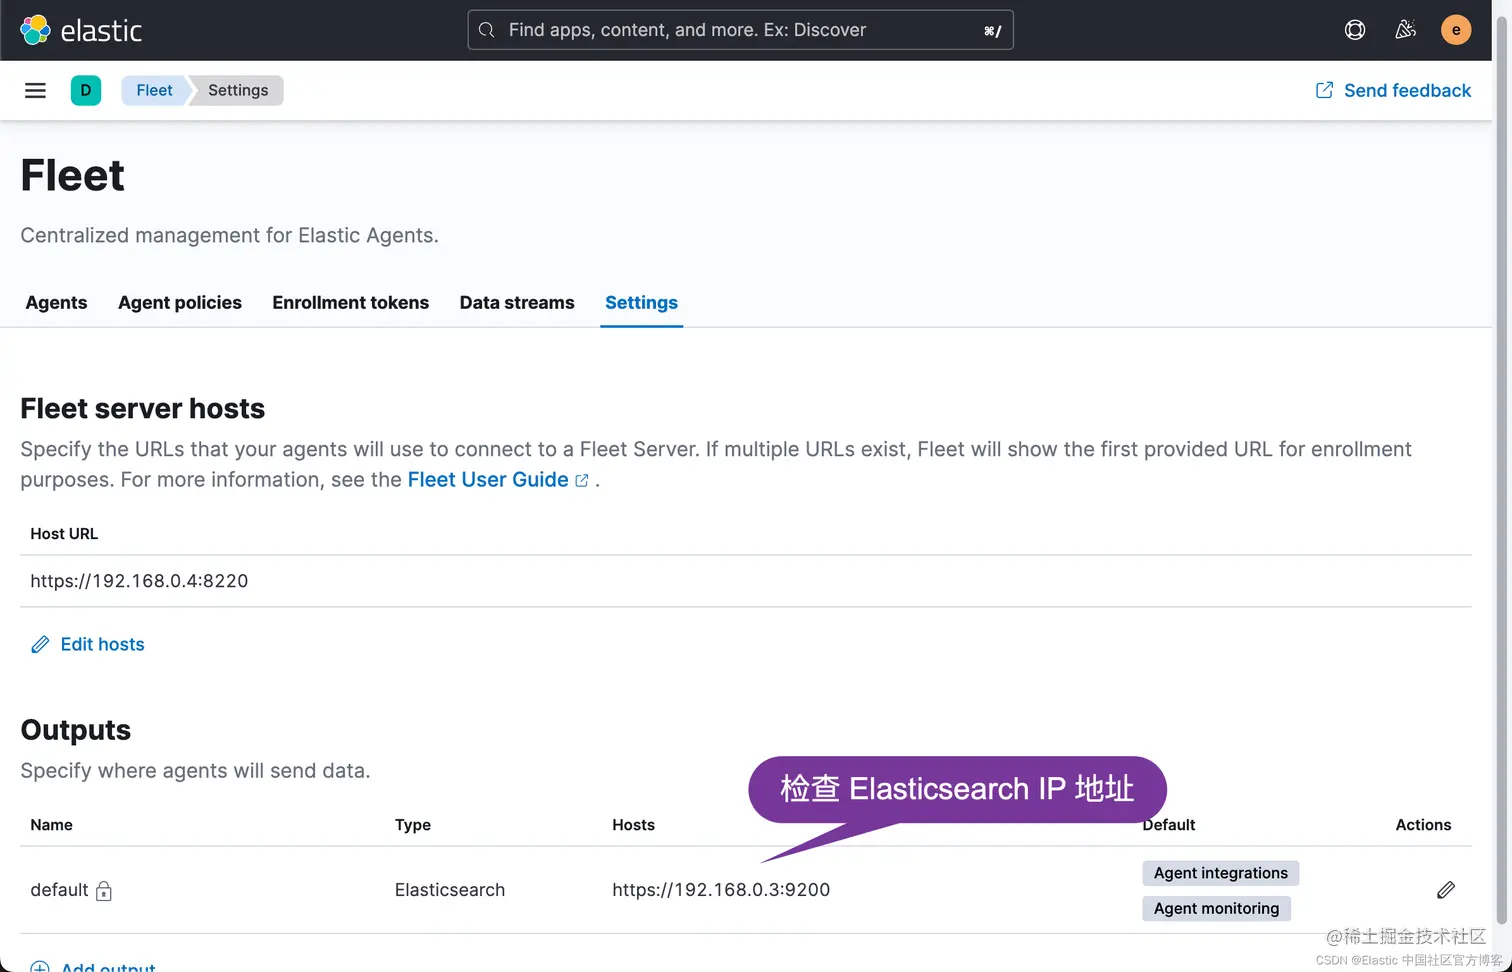Click the Type column header
1512x972 pixels.
coord(413,825)
